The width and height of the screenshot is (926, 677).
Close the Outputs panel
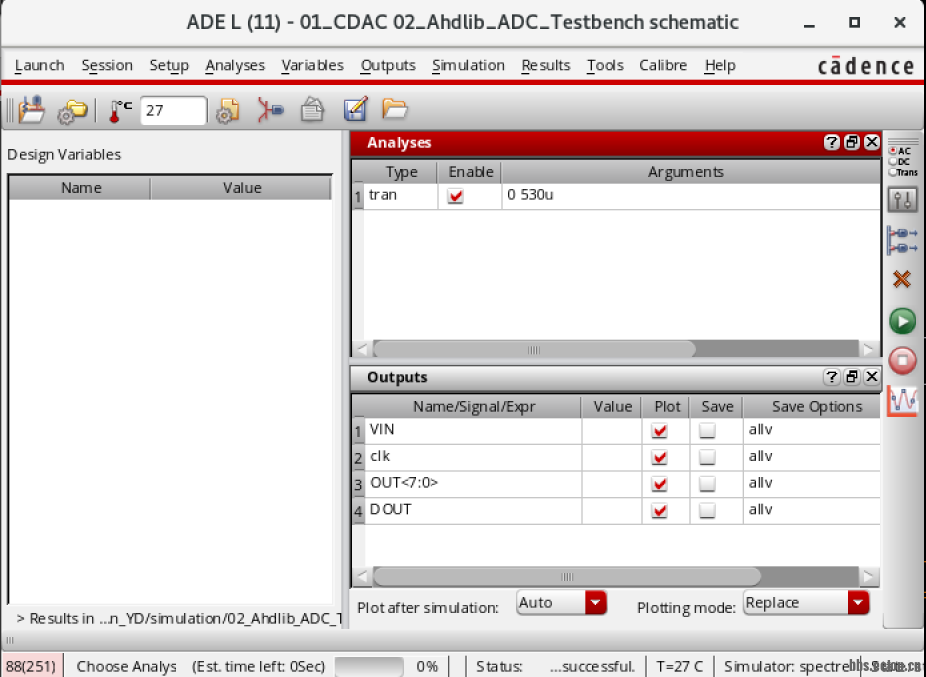click(872, 377)
